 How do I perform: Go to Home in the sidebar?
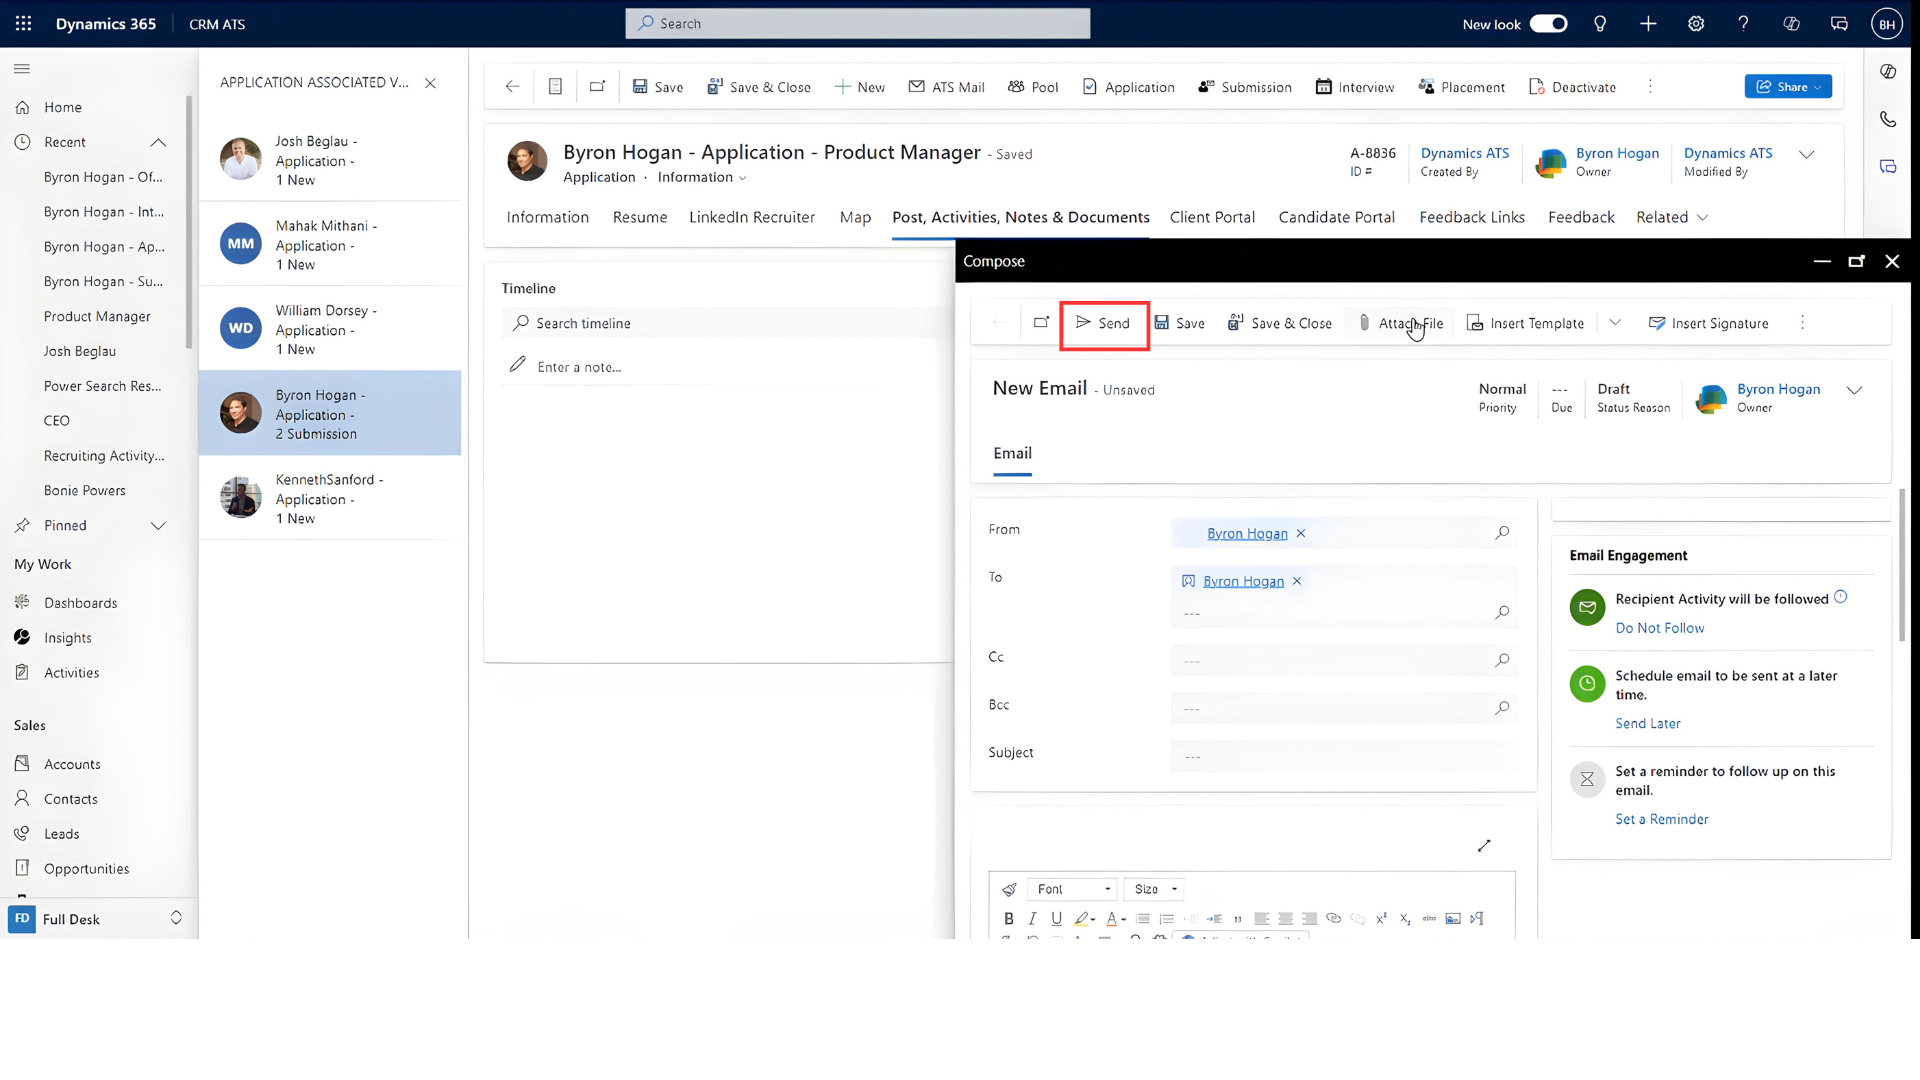(x=62, y=107)
